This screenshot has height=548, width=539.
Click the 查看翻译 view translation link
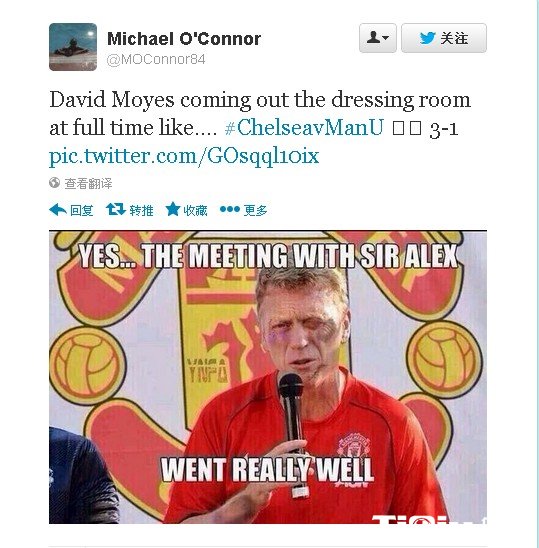click(88, 183)
